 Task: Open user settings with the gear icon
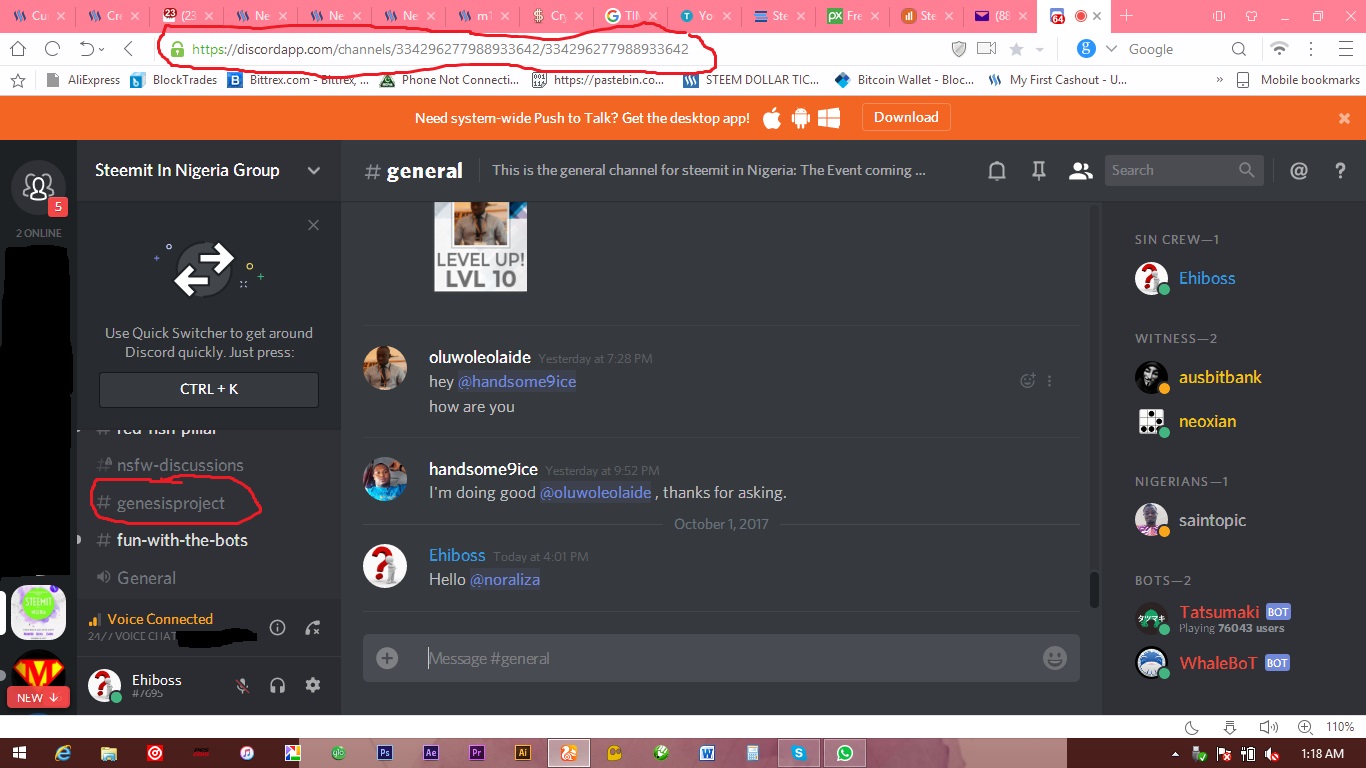[x=313, y=685]
